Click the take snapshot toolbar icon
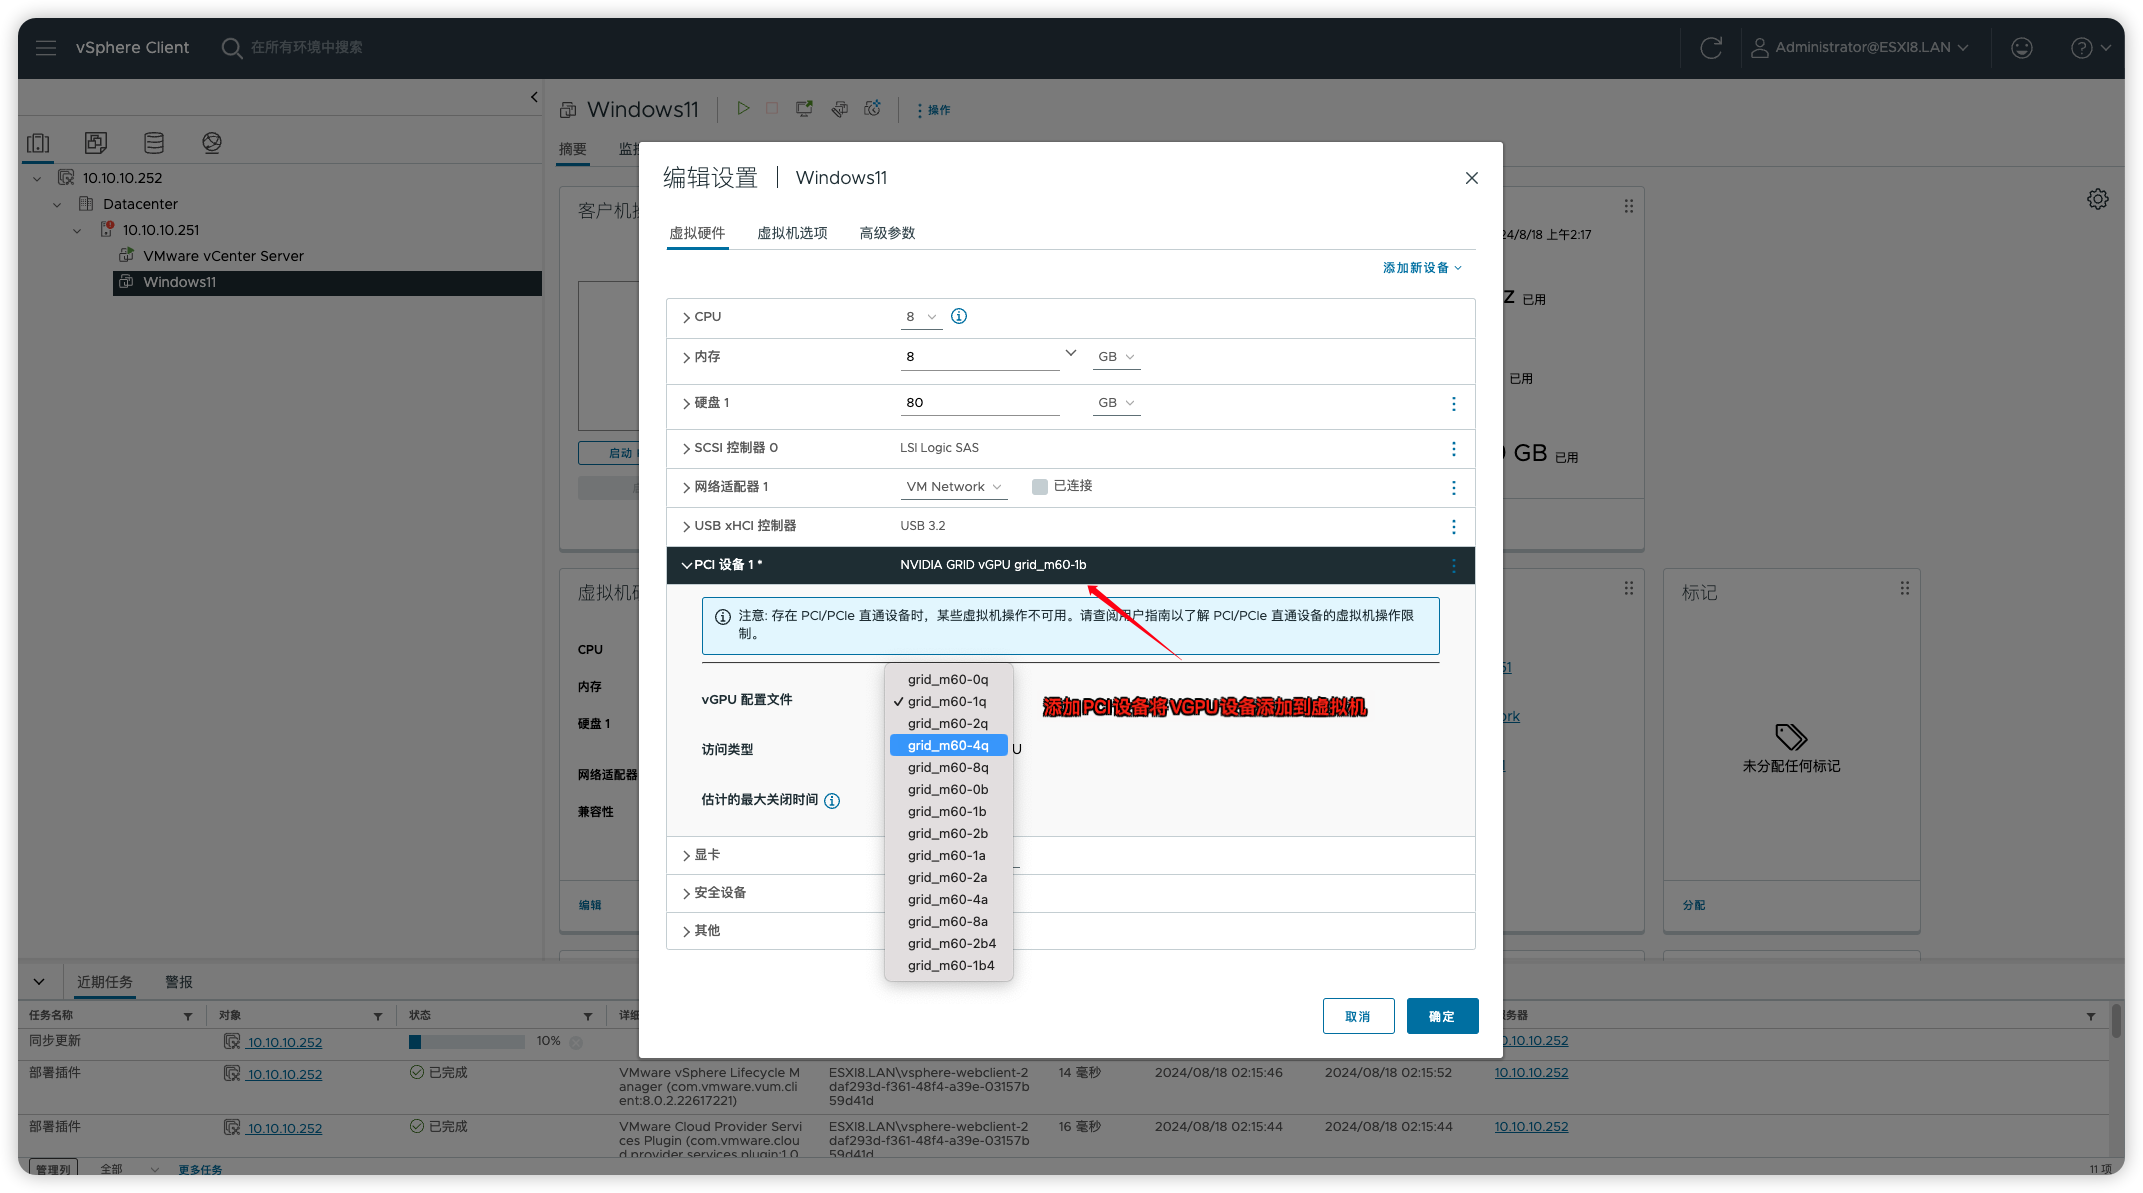 point(873,108)
